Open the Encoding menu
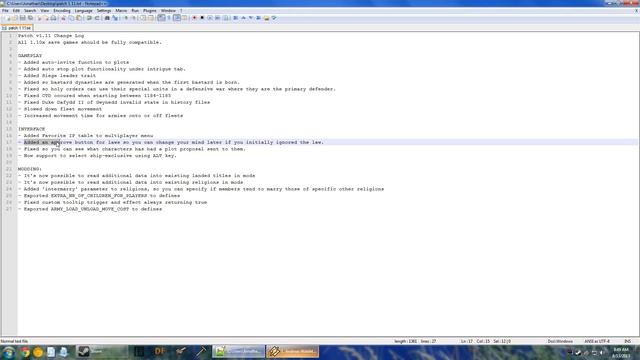 [x=62, y=11]
